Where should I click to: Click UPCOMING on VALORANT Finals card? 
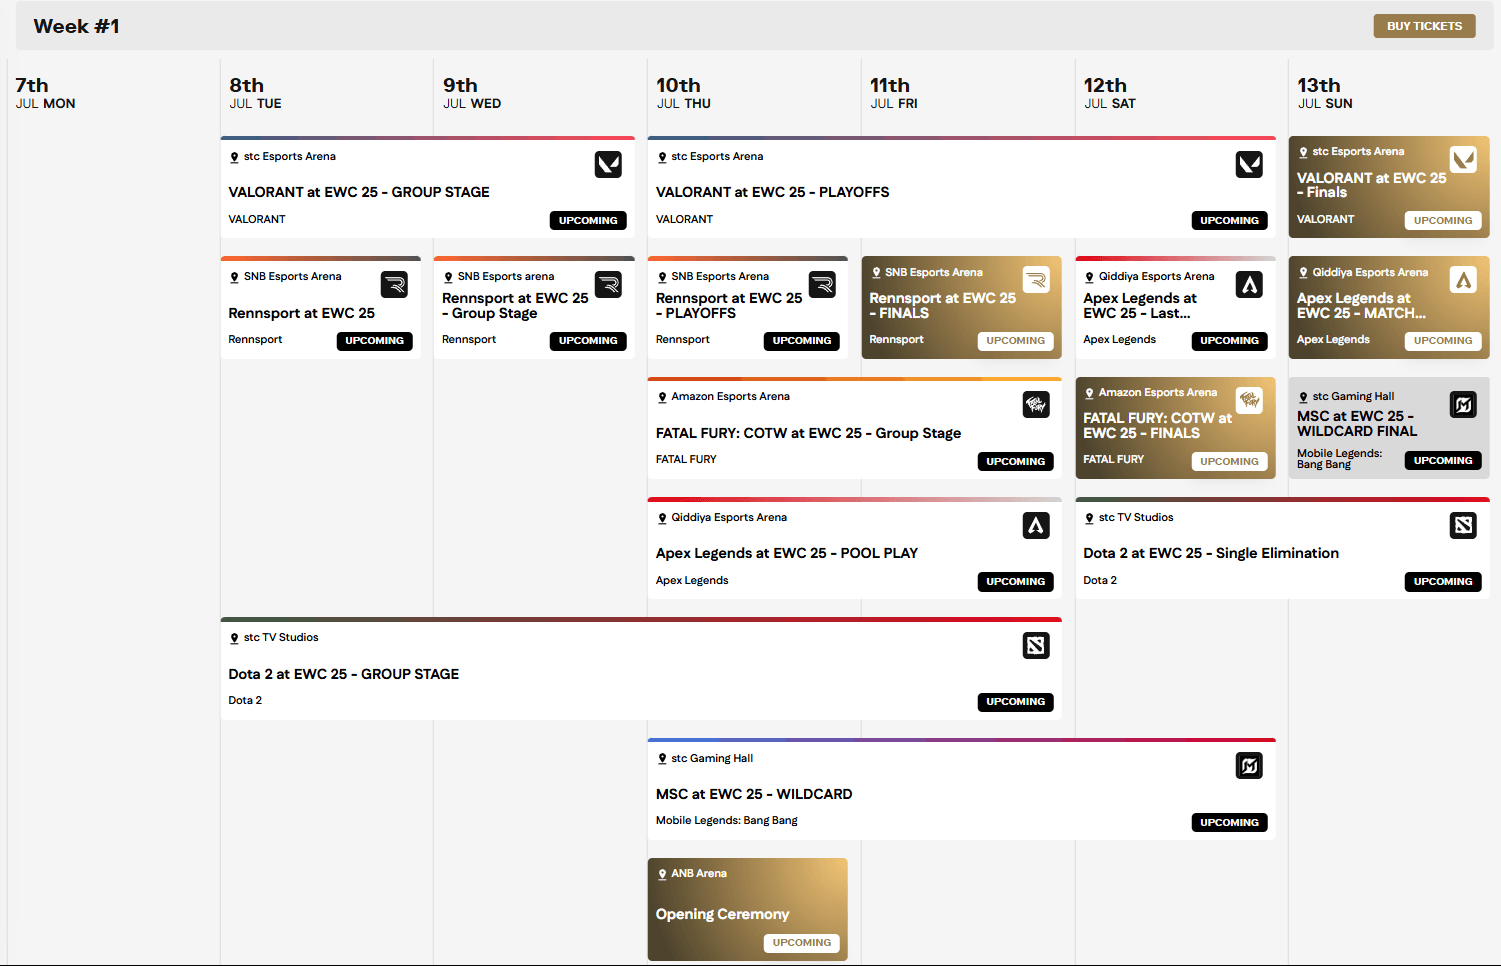pos(1443,220)
